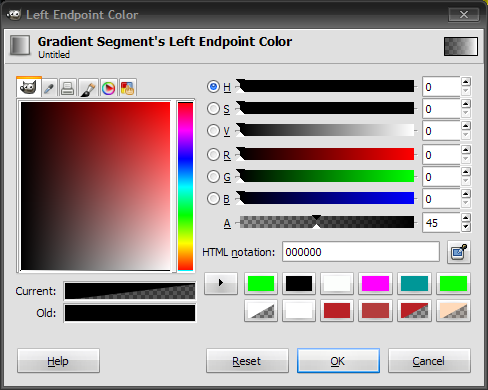The height and width of the screenshot is (390, 488).
Task: Select the V value radio button
Action: [x=213, y=131]
